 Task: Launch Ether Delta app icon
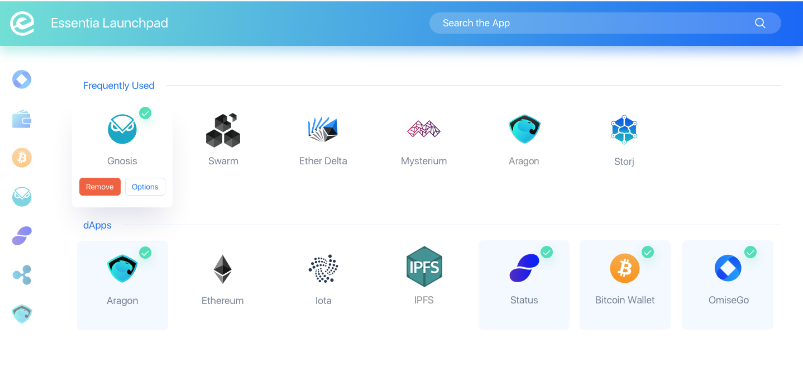pos(323,130)
